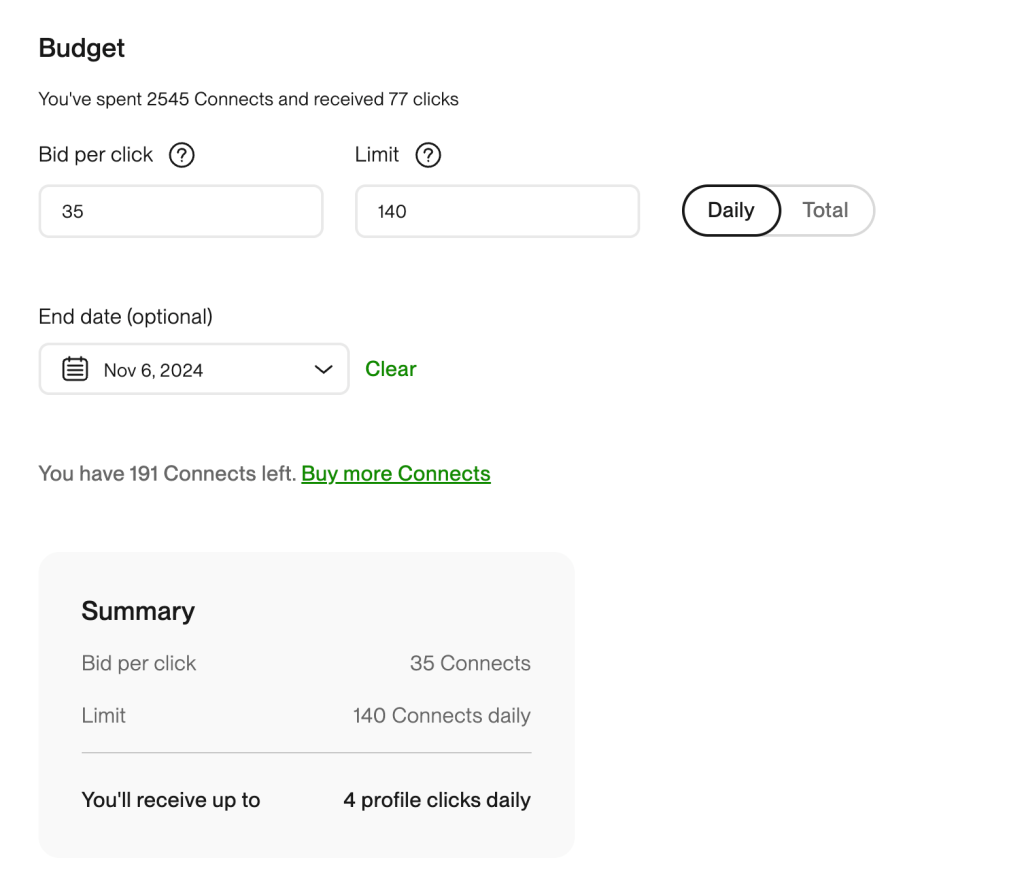
Task: Select the Daily budget option
Action: pyautogui.click(x=731, y=210)
